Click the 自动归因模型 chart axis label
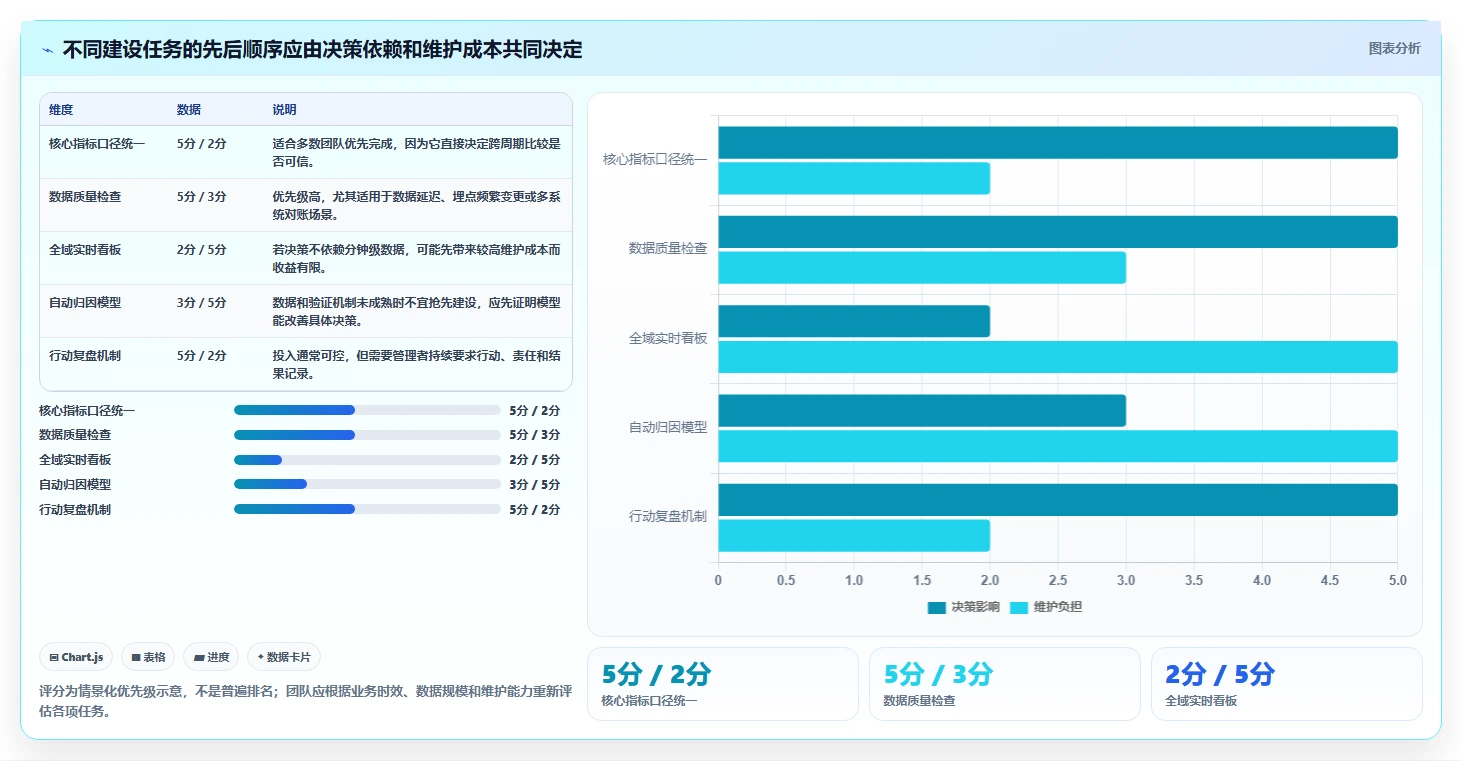The height and width of the screenshot is (761, 1462). [x=668, y=427]
